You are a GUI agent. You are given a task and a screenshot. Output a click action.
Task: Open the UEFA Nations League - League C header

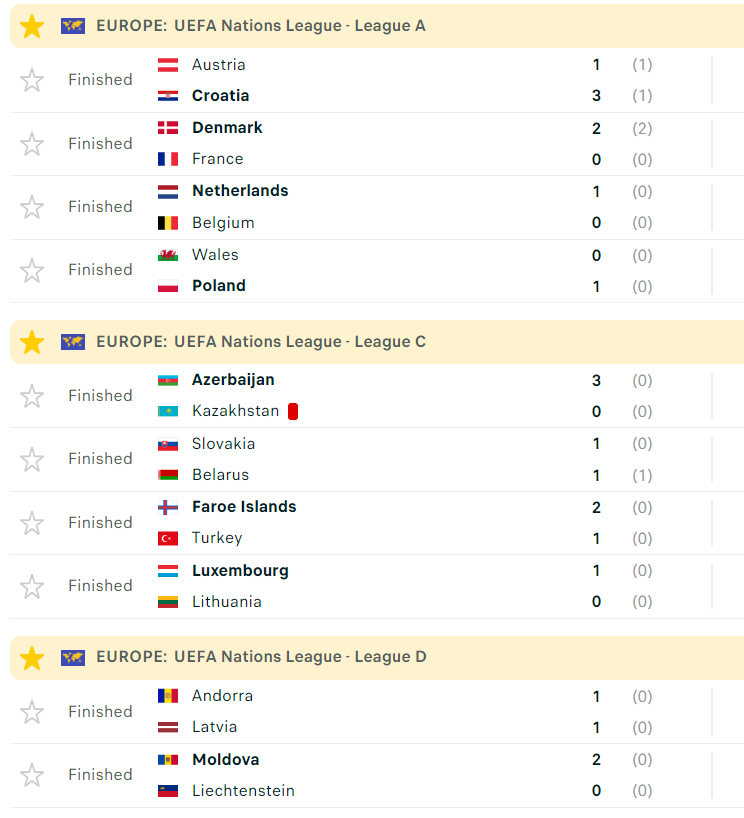pos(261,342)
